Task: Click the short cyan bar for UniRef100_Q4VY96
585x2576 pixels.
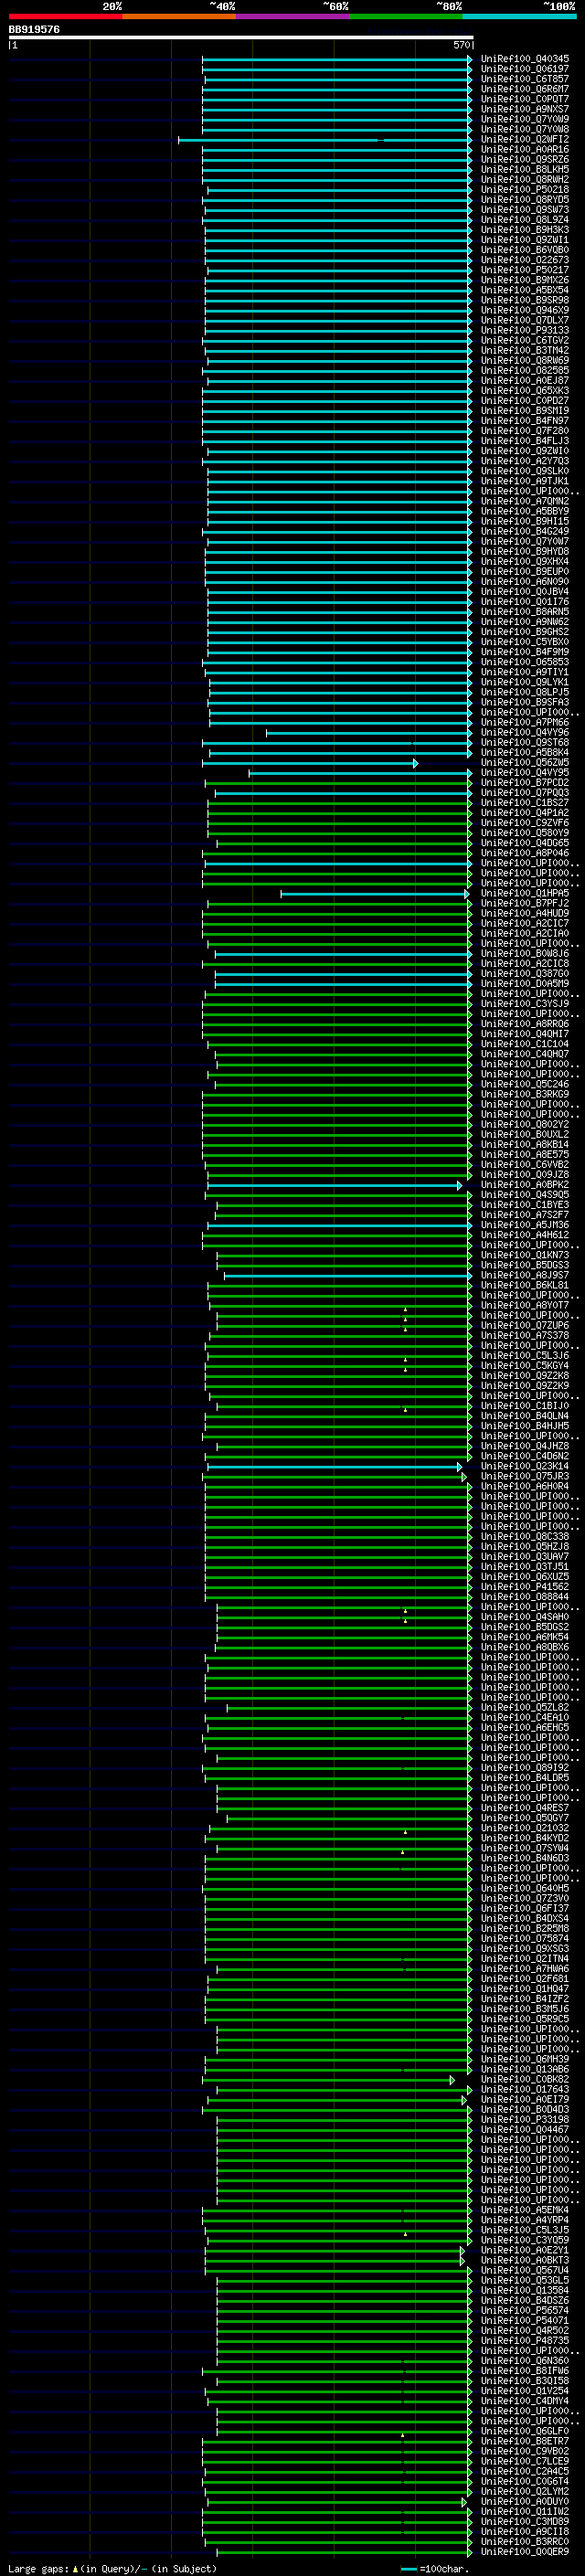Action: click(x=369, y=733)
